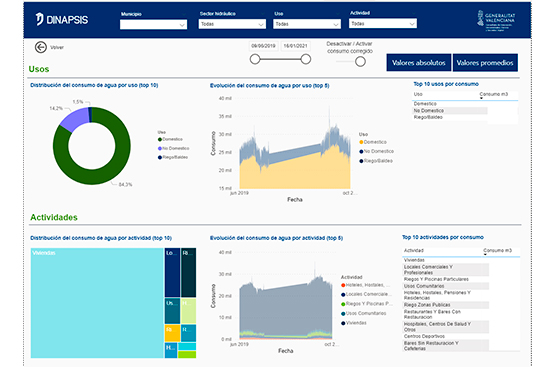Click the Valores absolutos button
Image resolution: width=555 pixels, height=367 pixels.
[418, 63]
